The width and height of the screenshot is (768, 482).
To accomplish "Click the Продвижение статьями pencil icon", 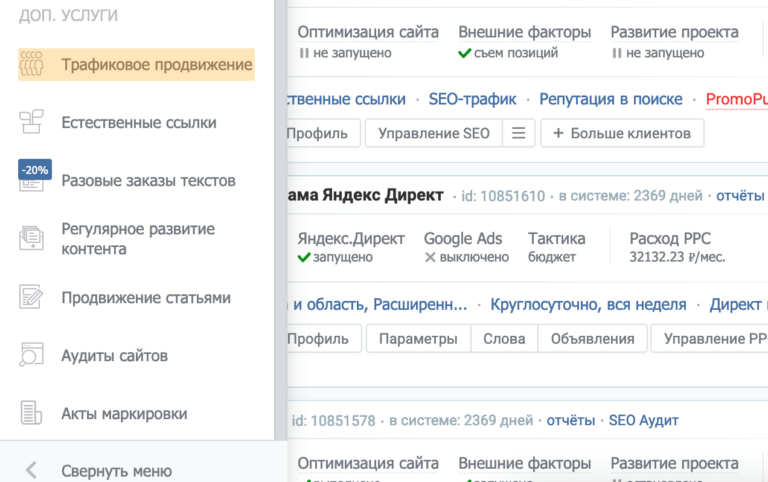I will pos(31,297).
